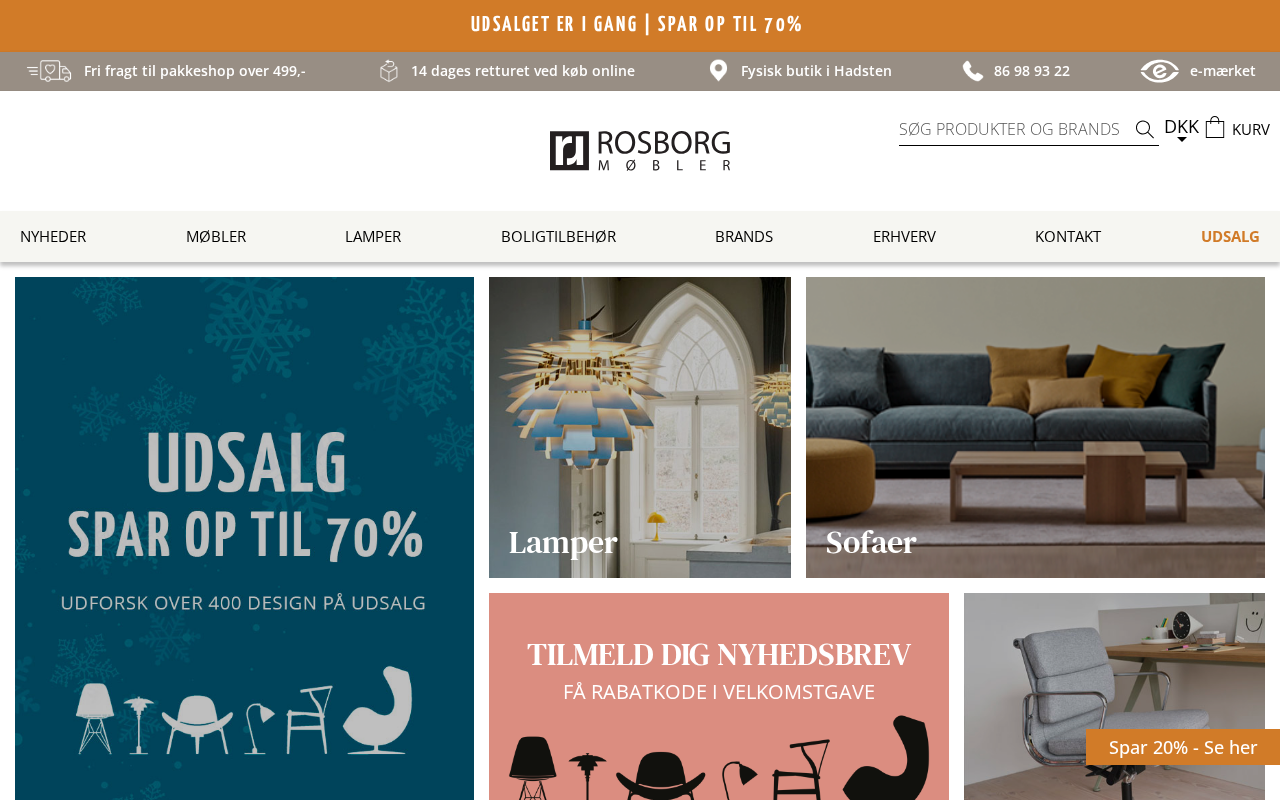1280x800 pixels.
Task: Open the LAMPER menu
Action: coord(373,236)
